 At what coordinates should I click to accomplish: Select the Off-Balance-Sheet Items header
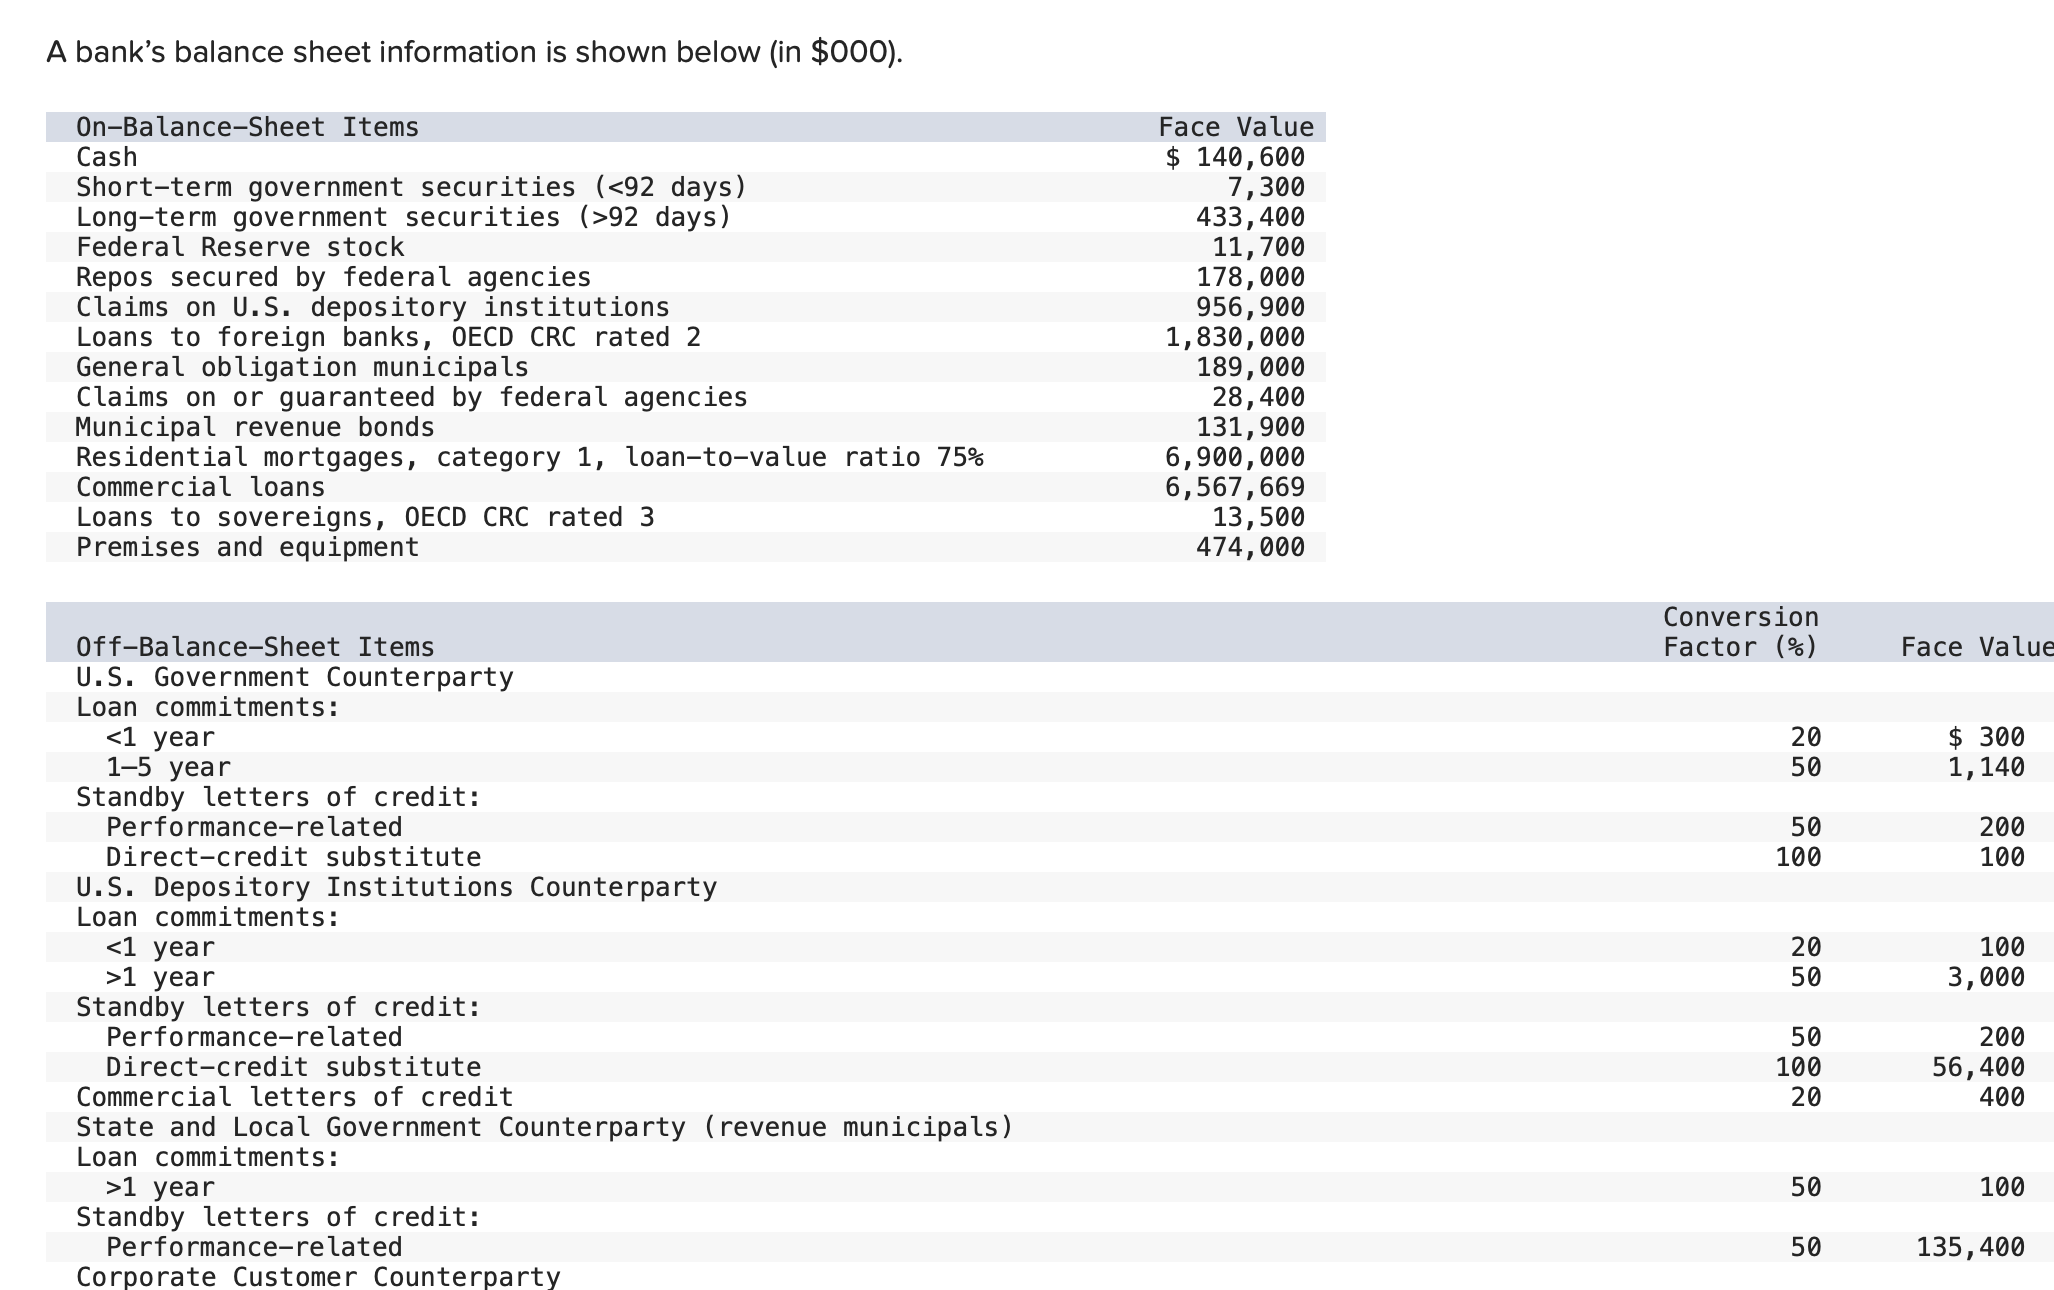click(x=254, y=647)
